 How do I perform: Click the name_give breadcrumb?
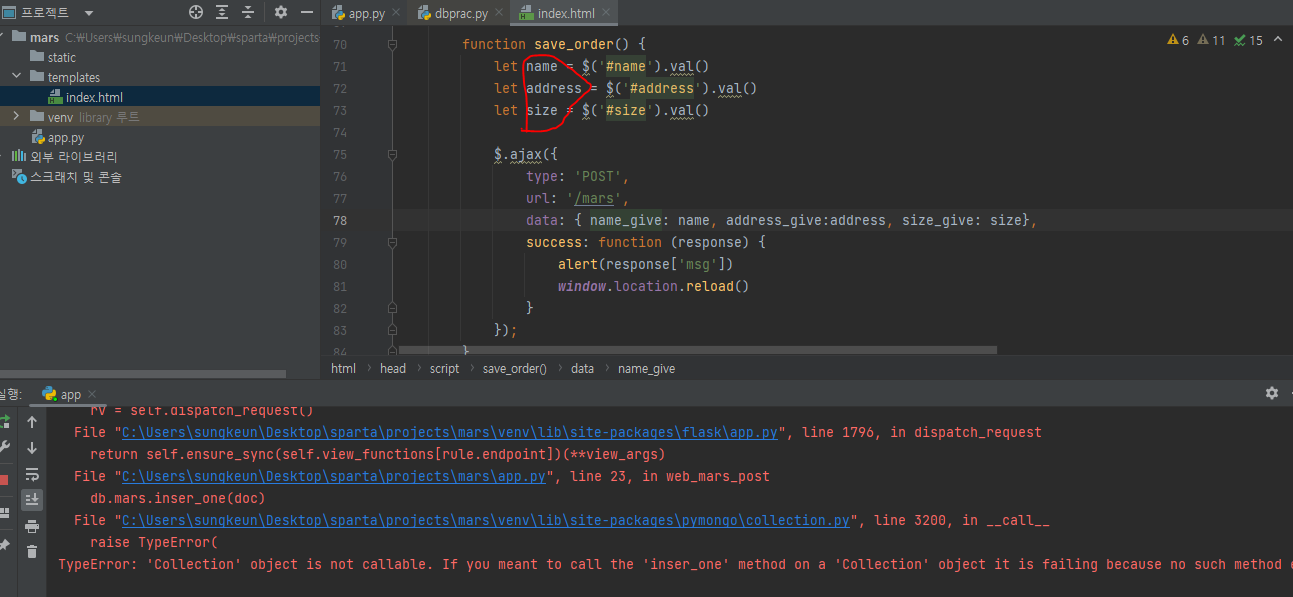tap(646, 369)
